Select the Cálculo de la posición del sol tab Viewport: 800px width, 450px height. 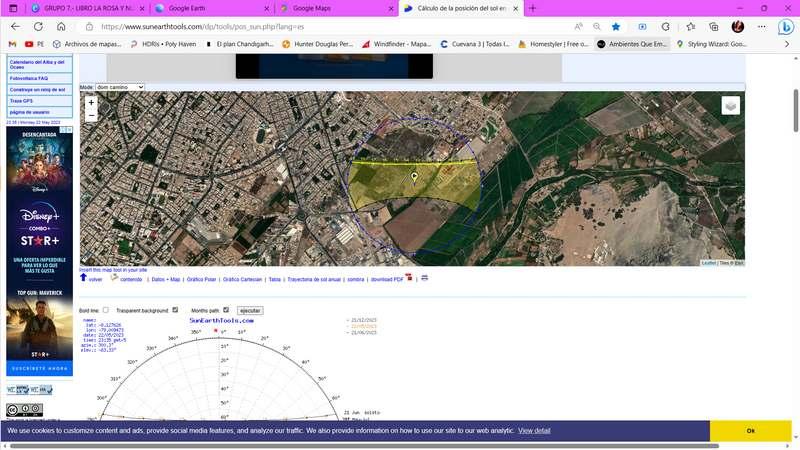coord(461,8)
